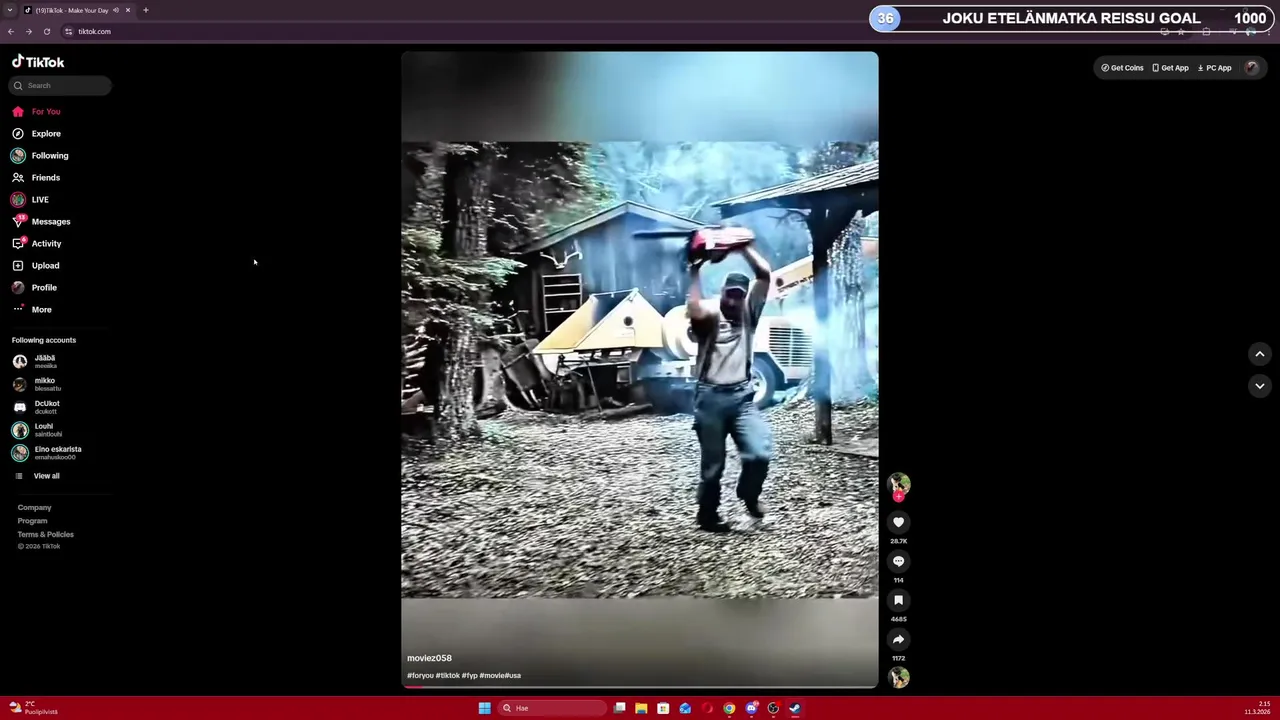Open the tab search dropdown arrow

point(10,10)
